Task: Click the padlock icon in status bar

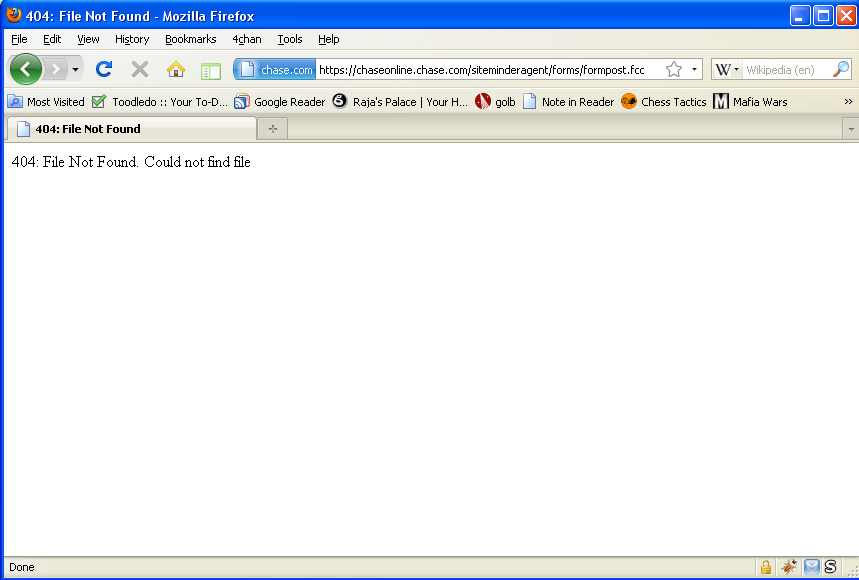Action: point(766,567)
